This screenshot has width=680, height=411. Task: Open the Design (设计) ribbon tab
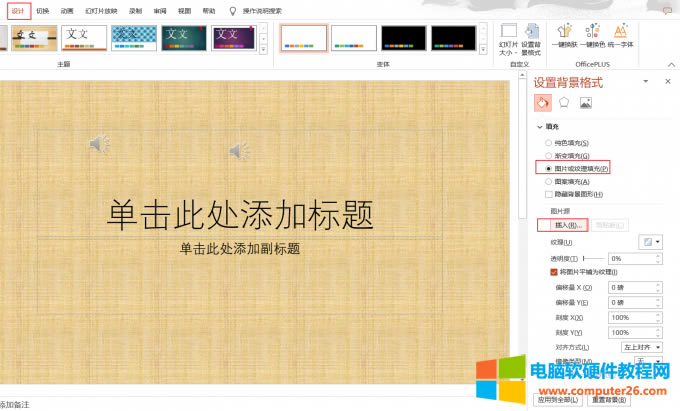coord(16,11)
